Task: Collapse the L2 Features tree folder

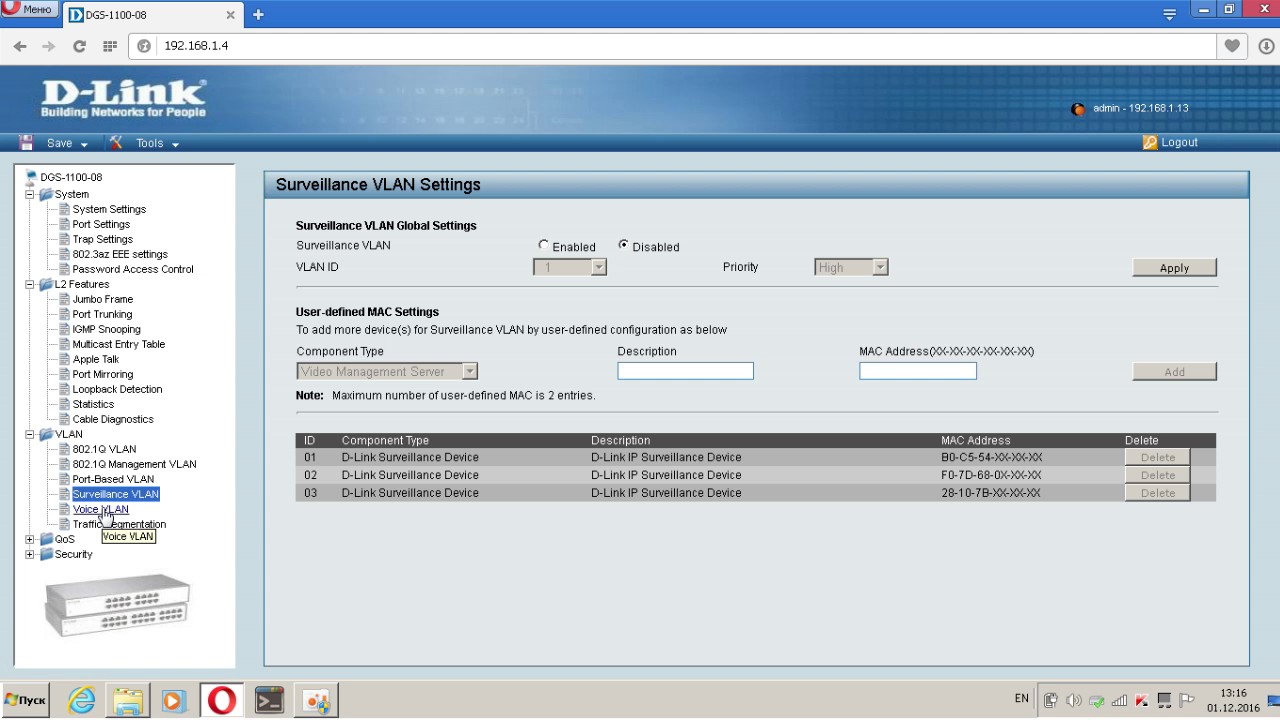Action: pos(30,284)
